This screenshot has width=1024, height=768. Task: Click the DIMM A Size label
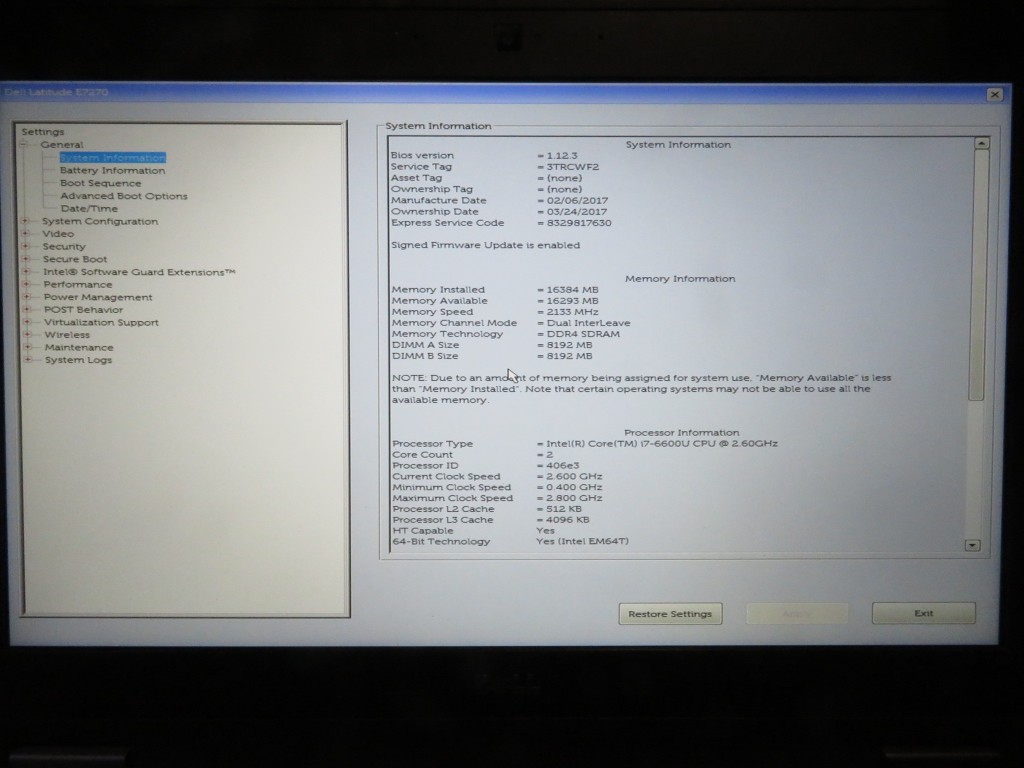(x=425, y=345)
